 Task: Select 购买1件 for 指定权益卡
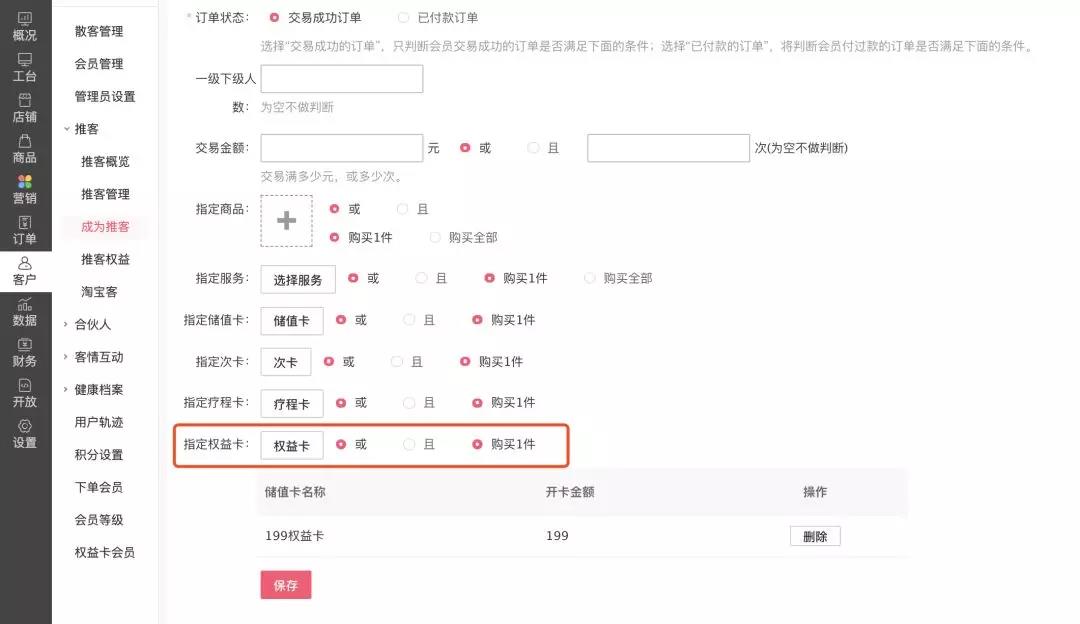pos(477,444)
